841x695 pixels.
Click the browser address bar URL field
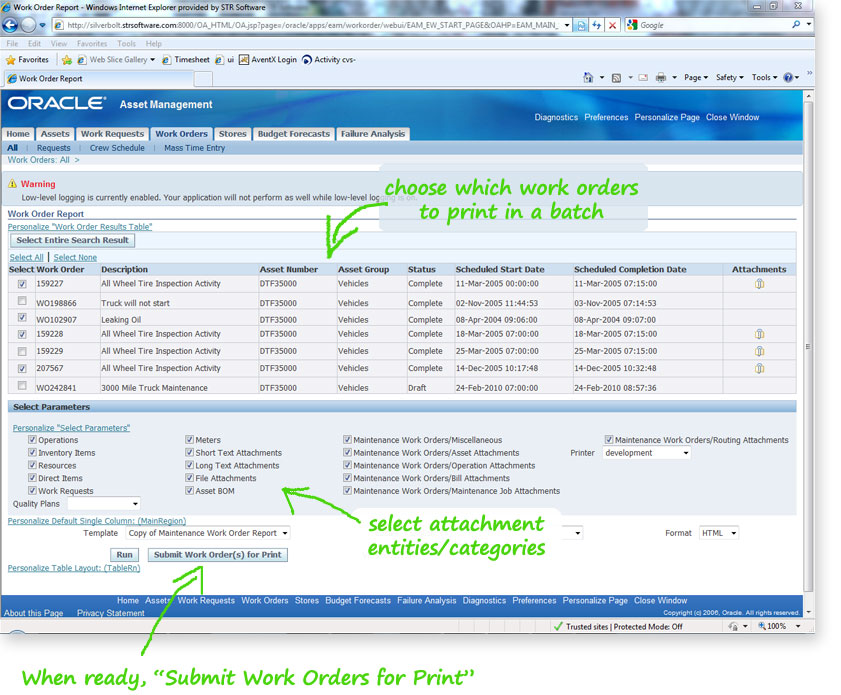point(312,25)
